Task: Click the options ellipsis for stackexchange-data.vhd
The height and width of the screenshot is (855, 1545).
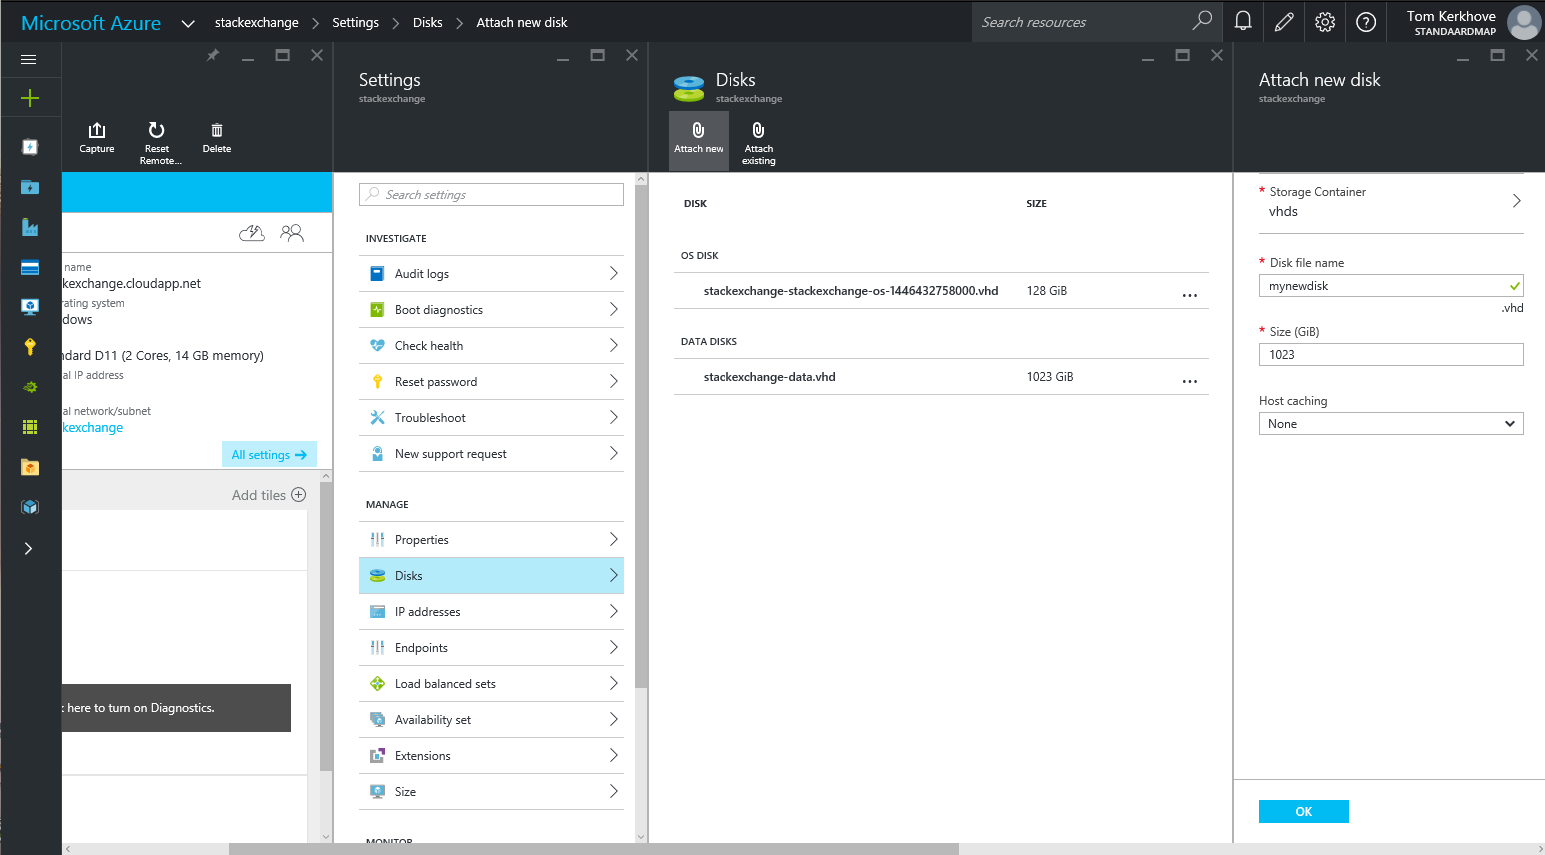Action: pyautogui.click(x=1189, y=380)
